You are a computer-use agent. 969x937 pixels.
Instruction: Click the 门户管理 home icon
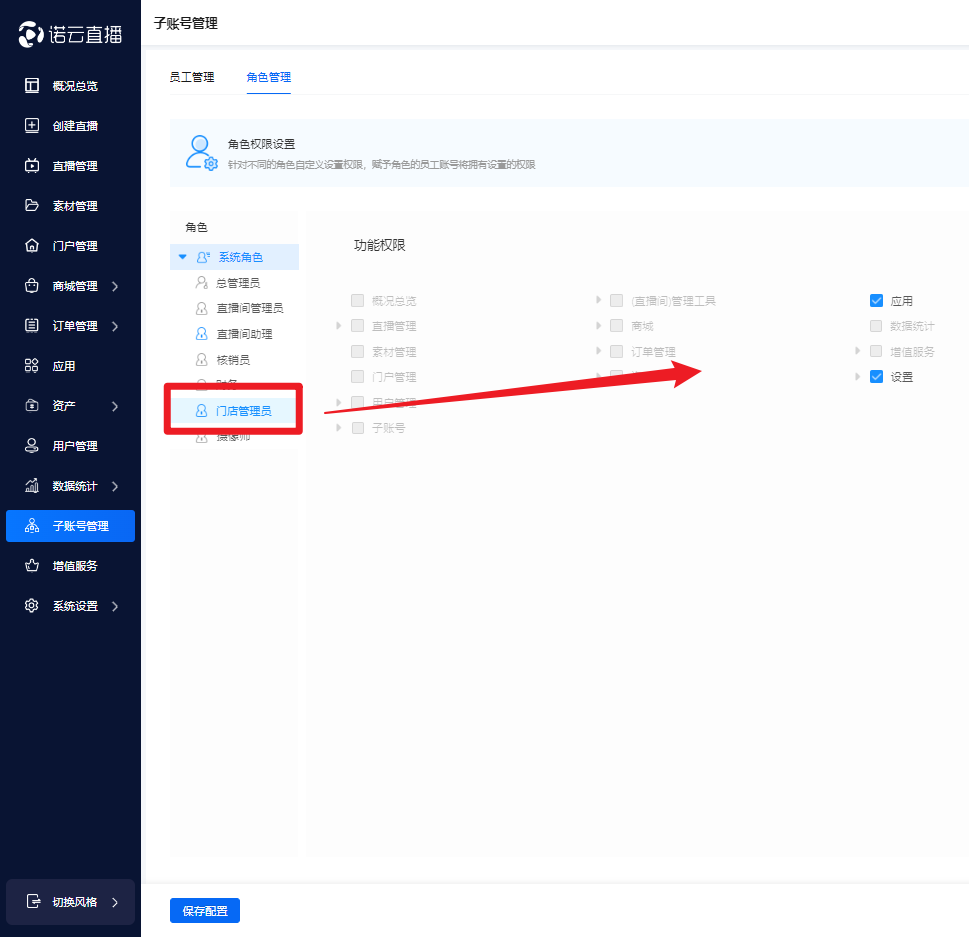point(32,246)
